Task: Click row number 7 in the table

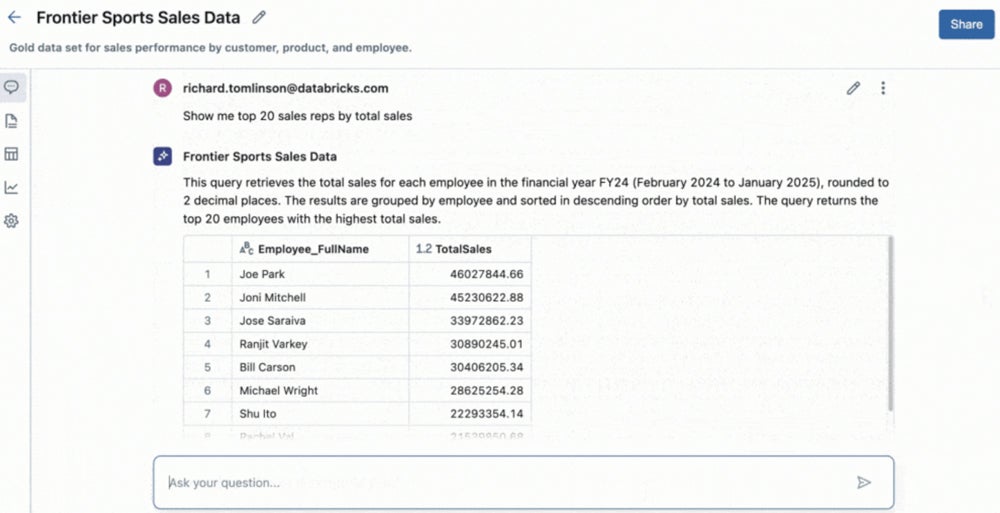Action: [x=207, y=413]
